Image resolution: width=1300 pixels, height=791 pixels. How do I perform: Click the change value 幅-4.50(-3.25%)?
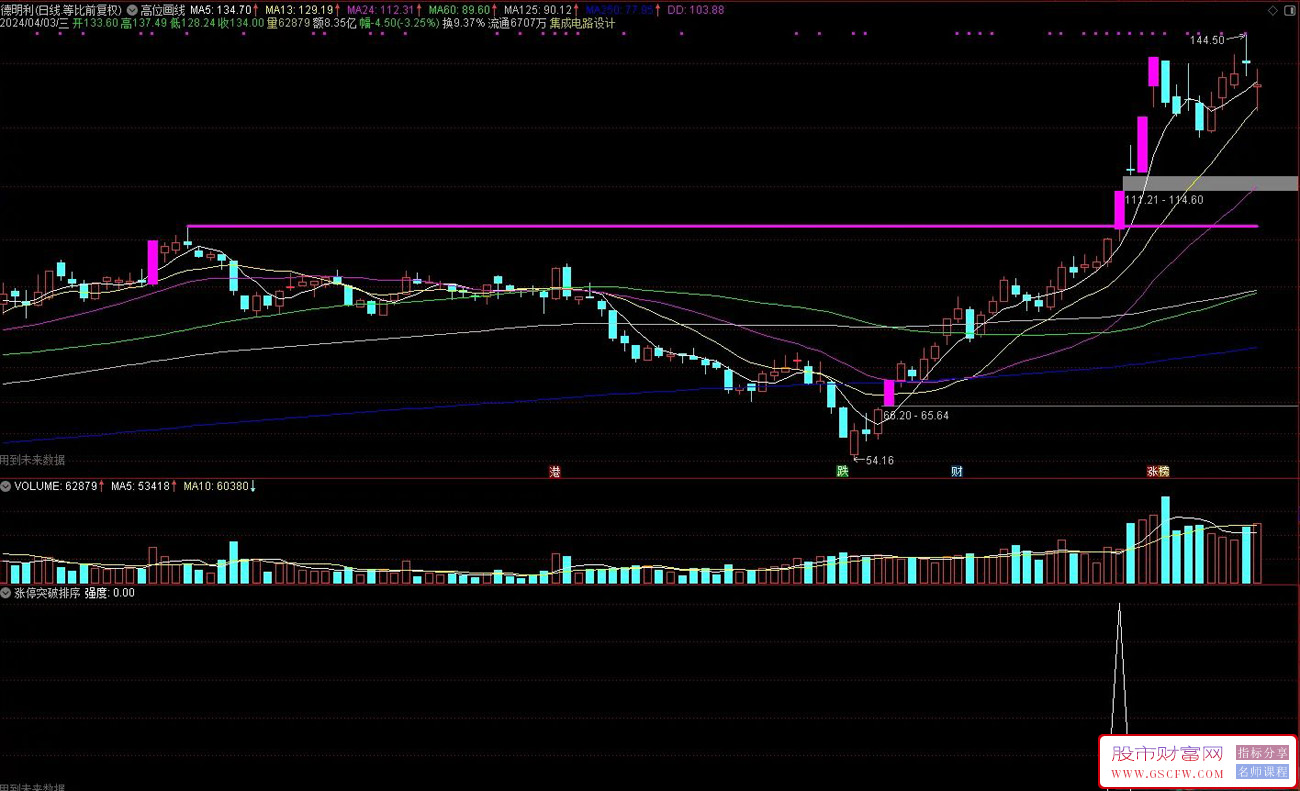pyautogui.click(x=399, y=23)
